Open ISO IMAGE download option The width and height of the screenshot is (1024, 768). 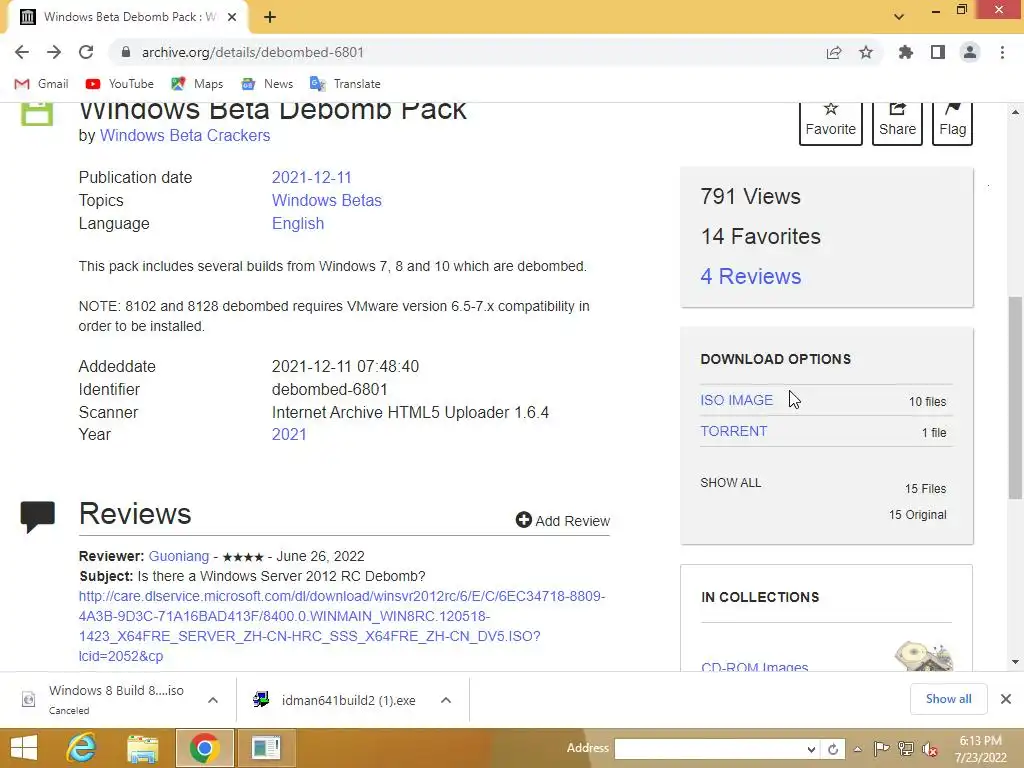tap(737, 400)
